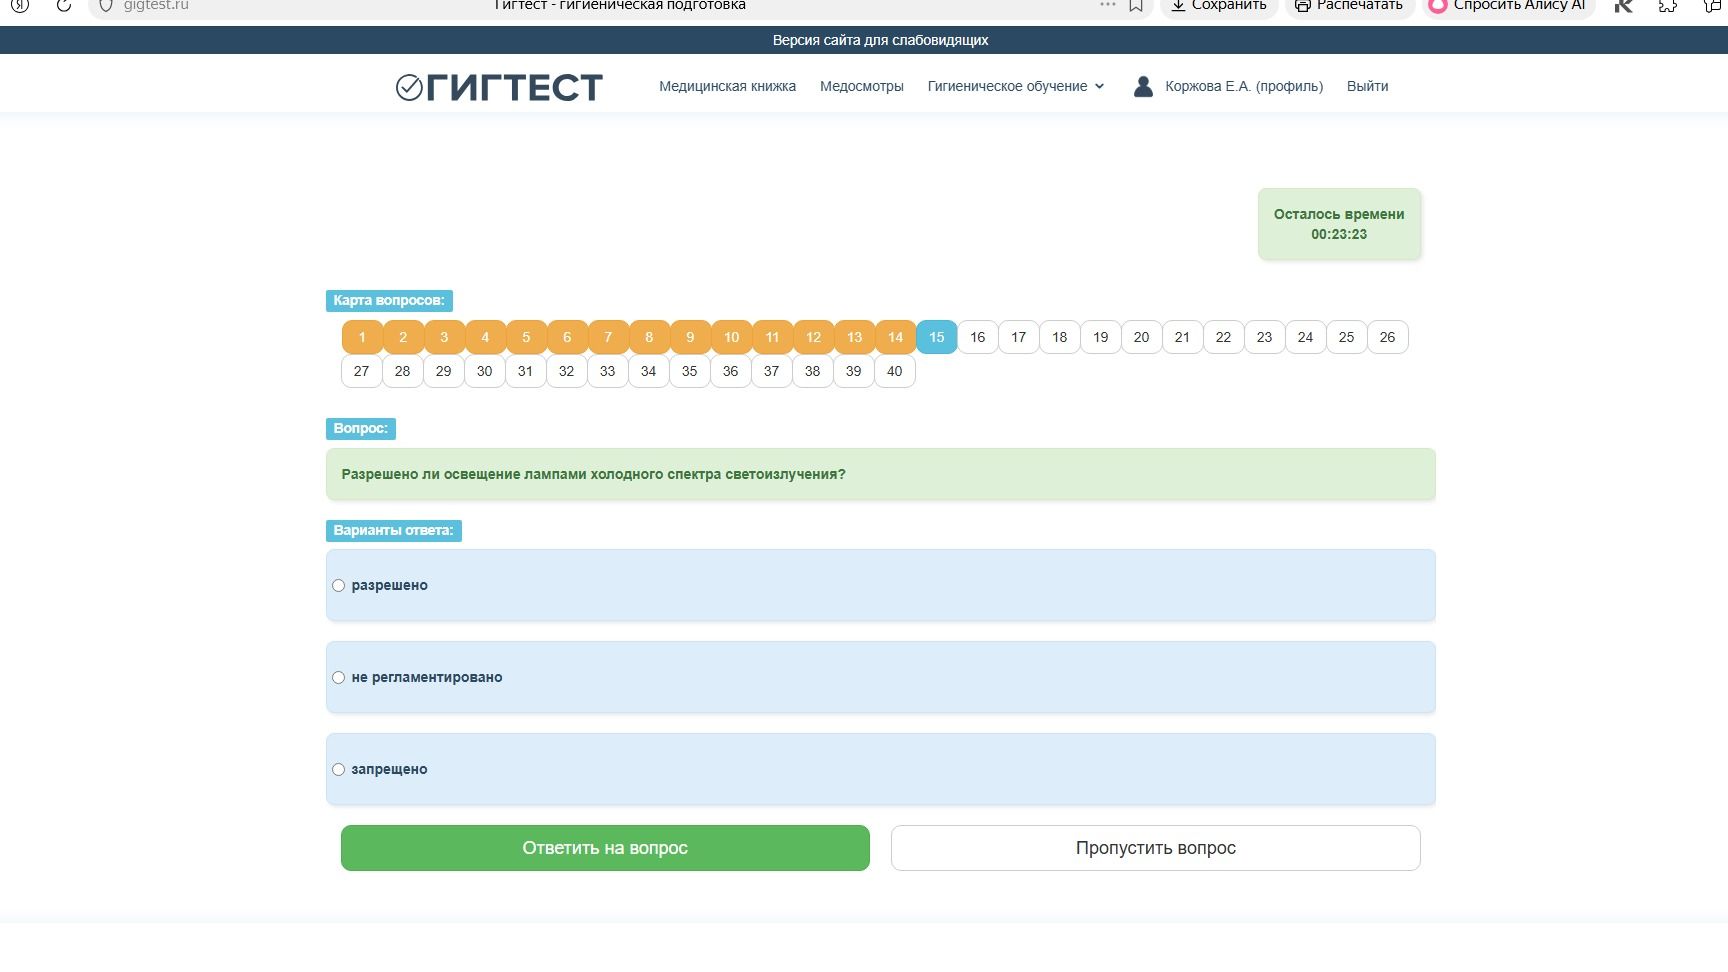Select the answer "запрещено"
1728x972 pixels.
click(338, 770)
